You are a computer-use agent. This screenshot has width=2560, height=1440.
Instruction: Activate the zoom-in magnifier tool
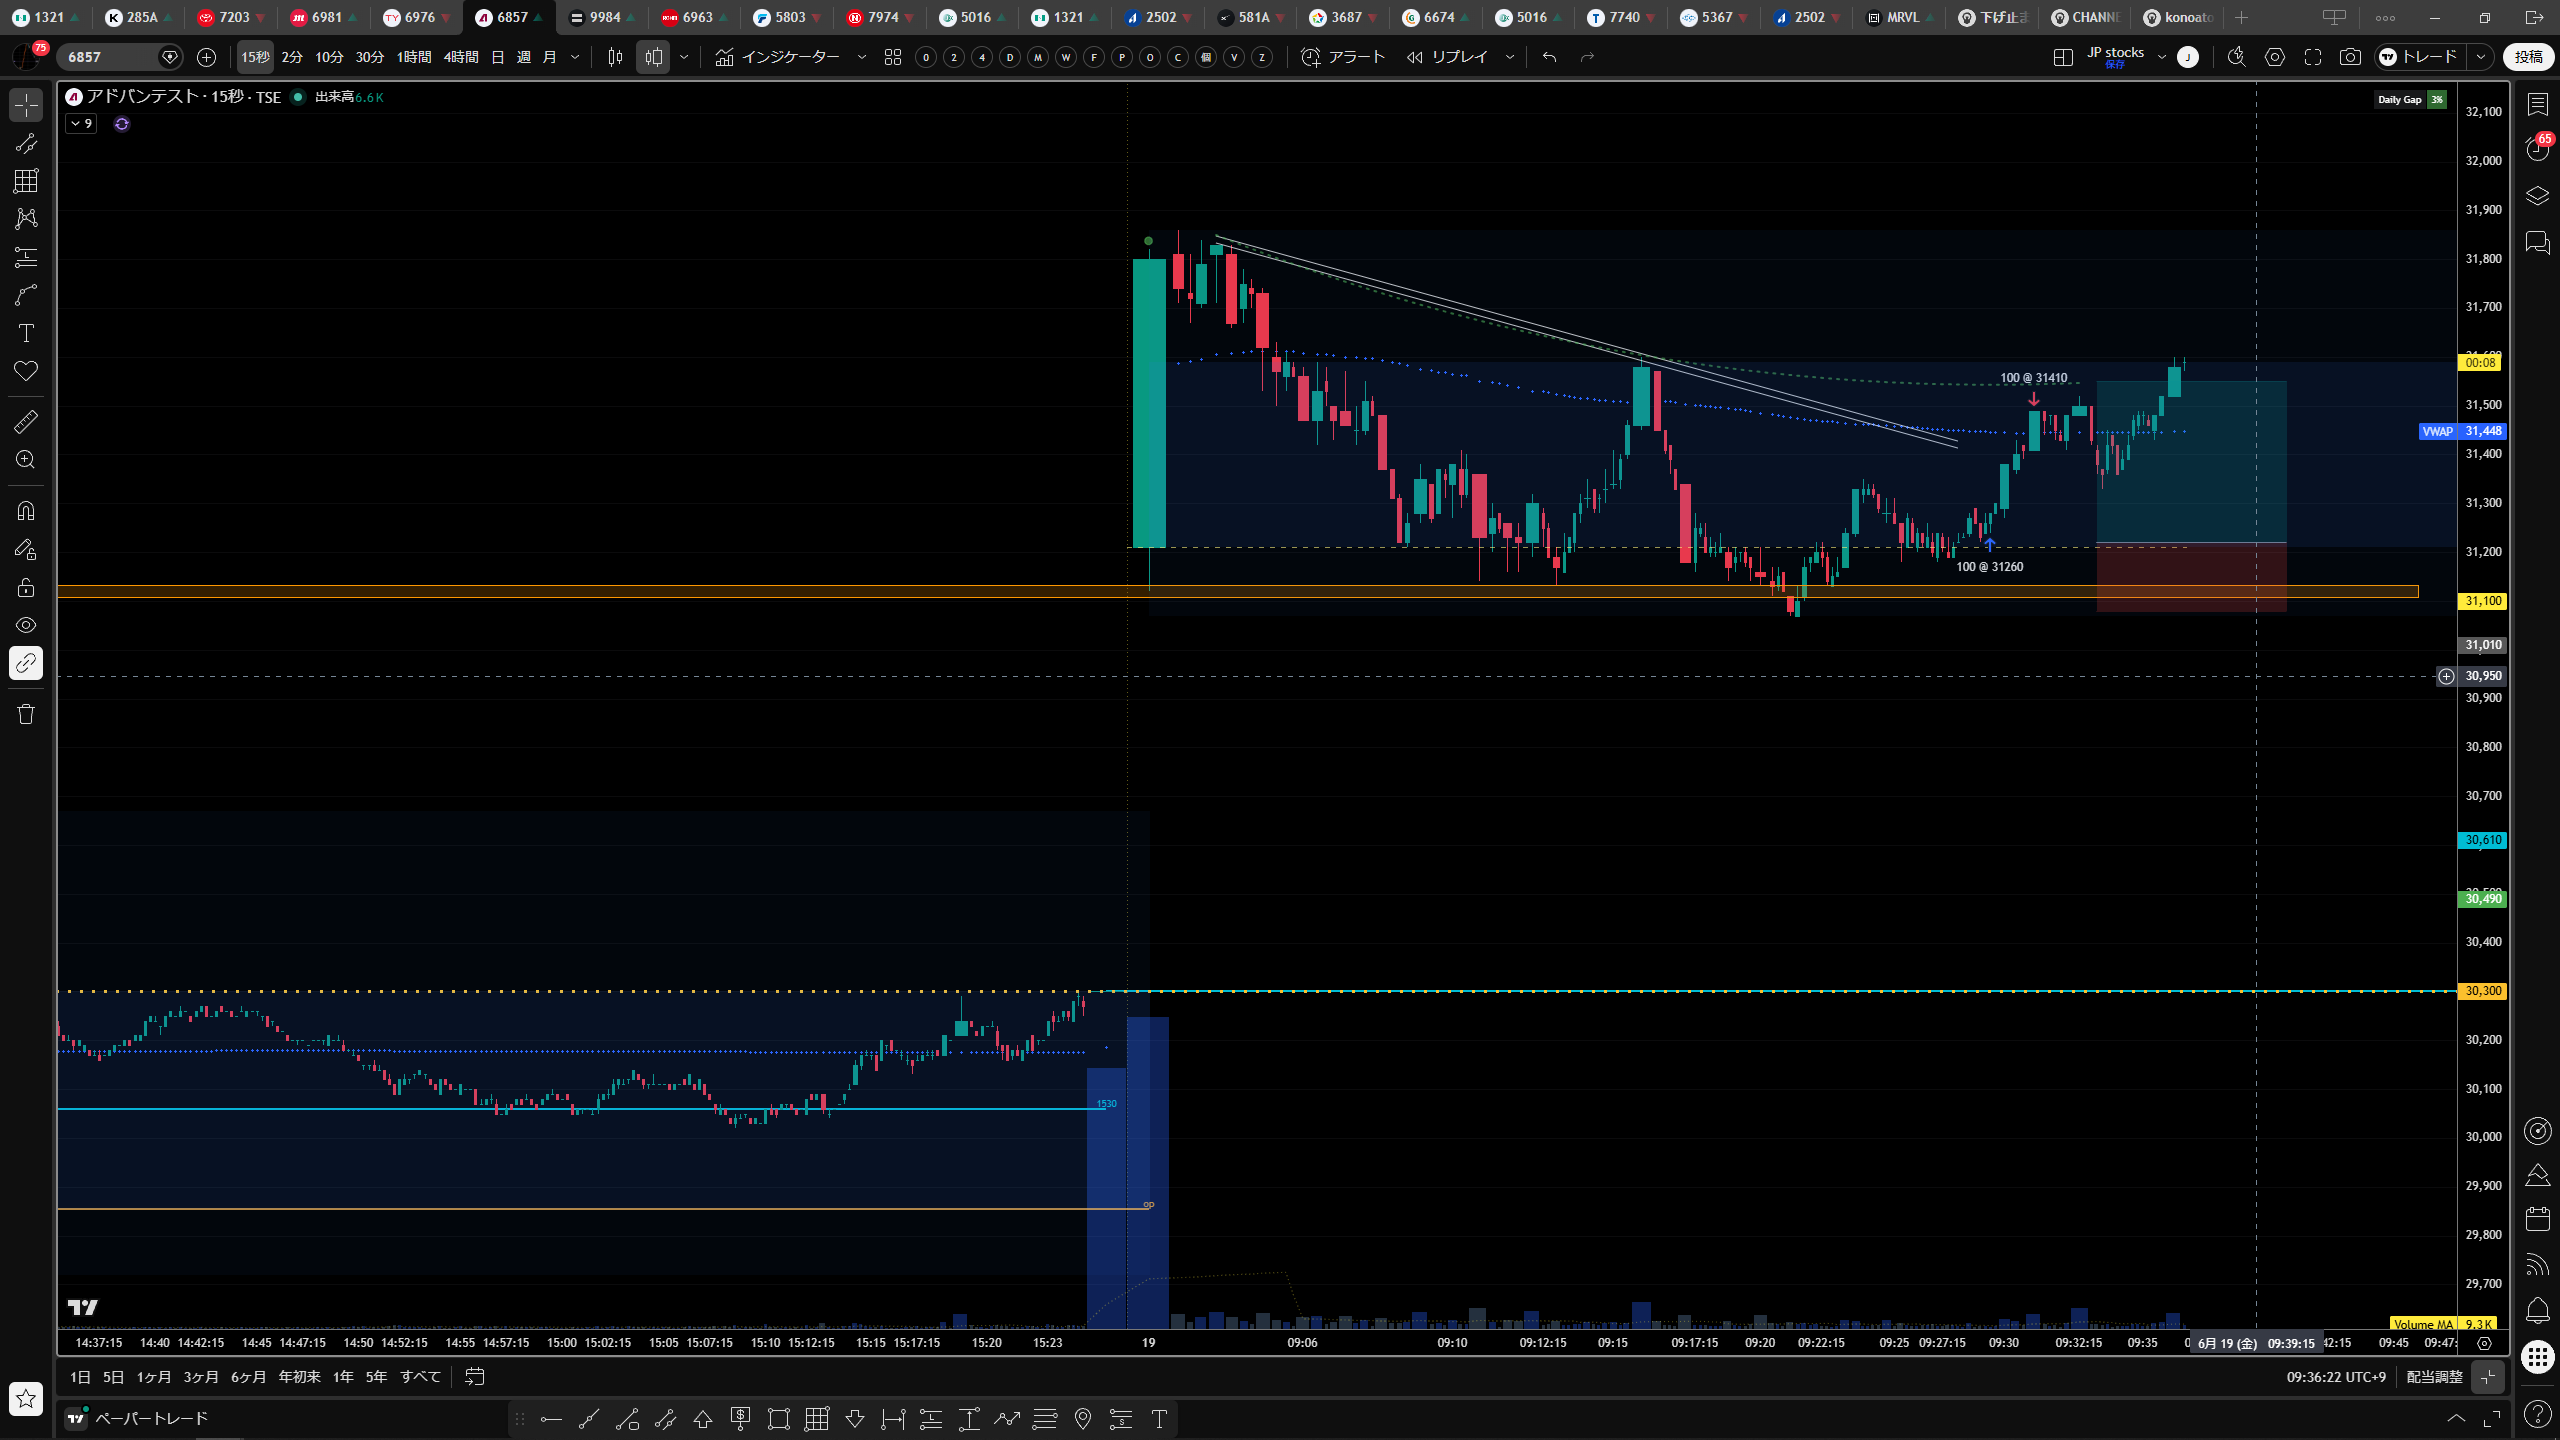tap(26, 460)
